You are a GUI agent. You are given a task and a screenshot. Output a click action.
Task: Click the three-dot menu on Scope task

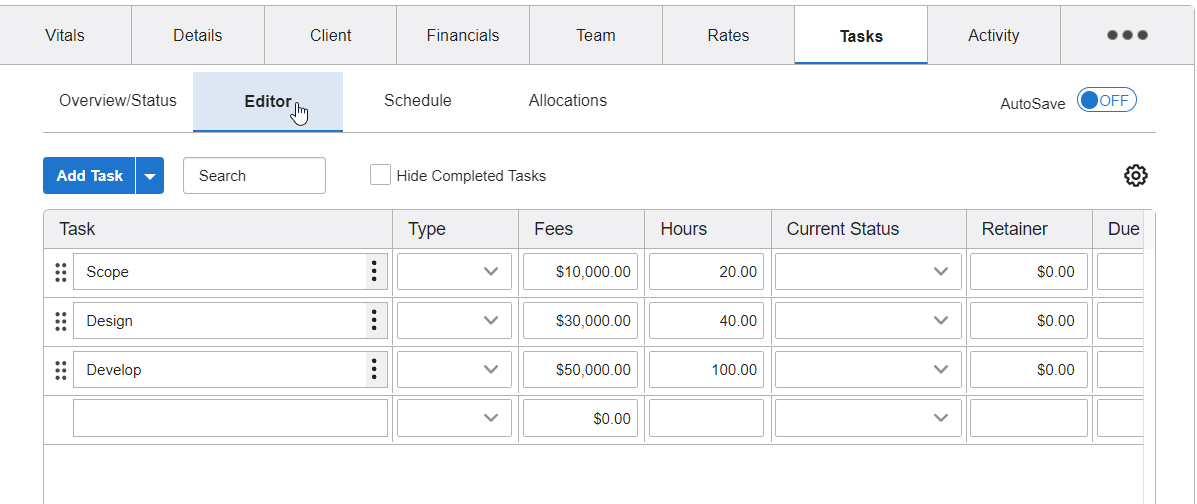tap(374, 272)
